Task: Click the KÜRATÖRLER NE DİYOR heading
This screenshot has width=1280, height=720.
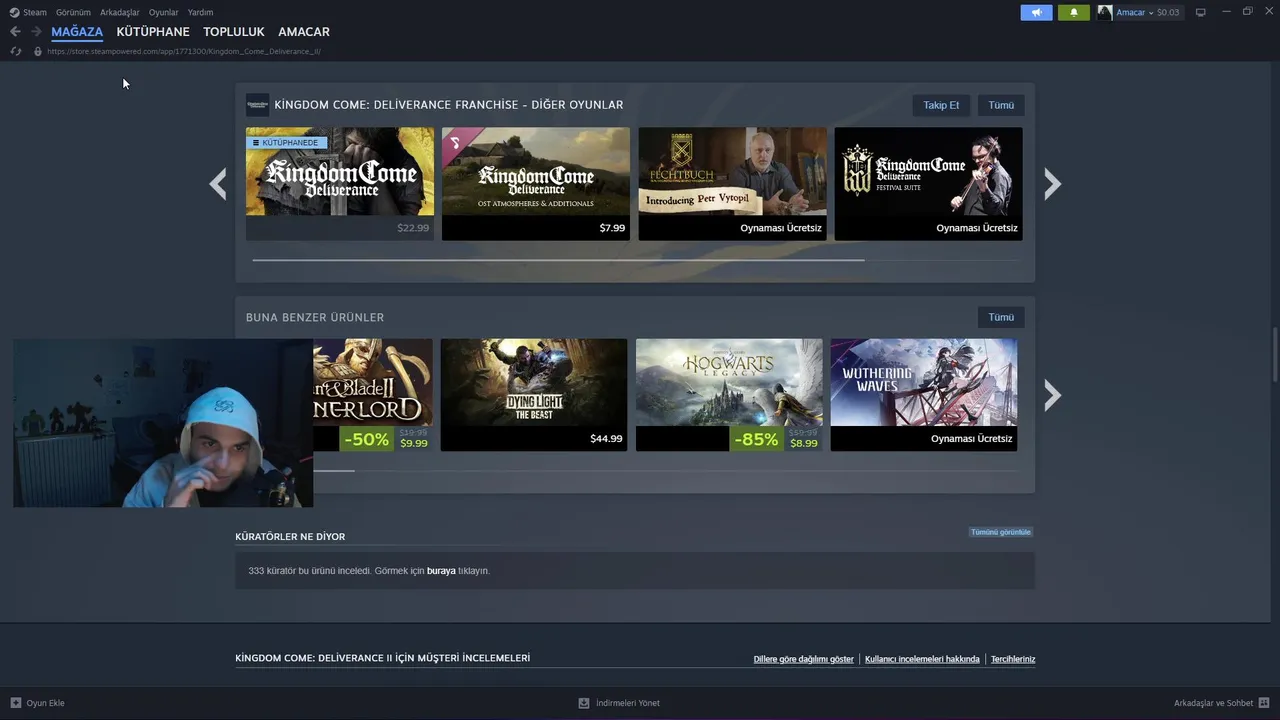Action: pyautogui.click(x=290, y=537)
